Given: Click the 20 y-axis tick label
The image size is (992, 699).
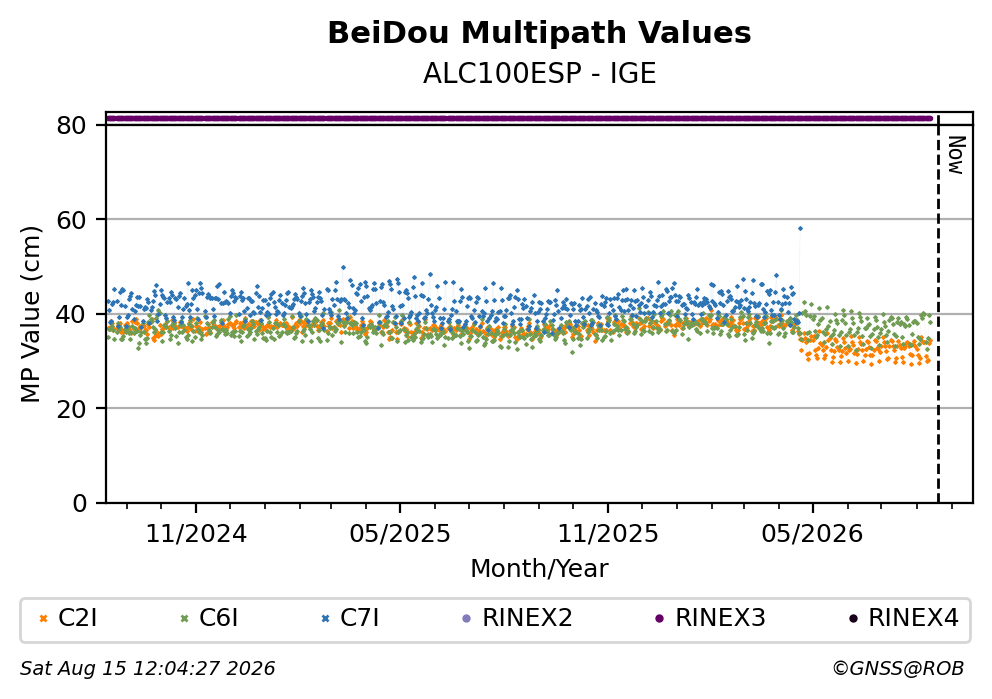Looking at the screenshot, I should tap(71, 409).
